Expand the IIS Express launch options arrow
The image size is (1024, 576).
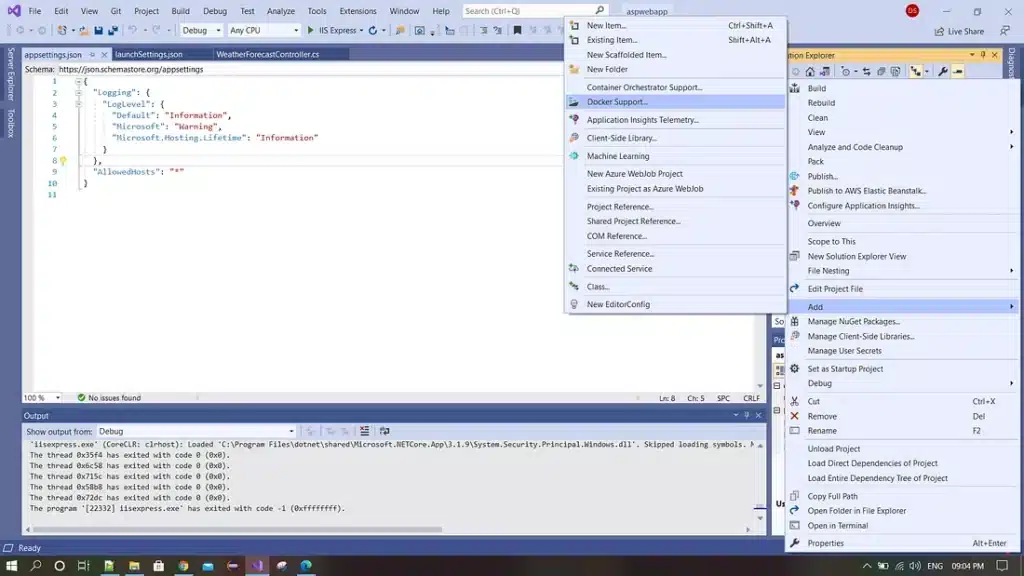click(361, 31)
